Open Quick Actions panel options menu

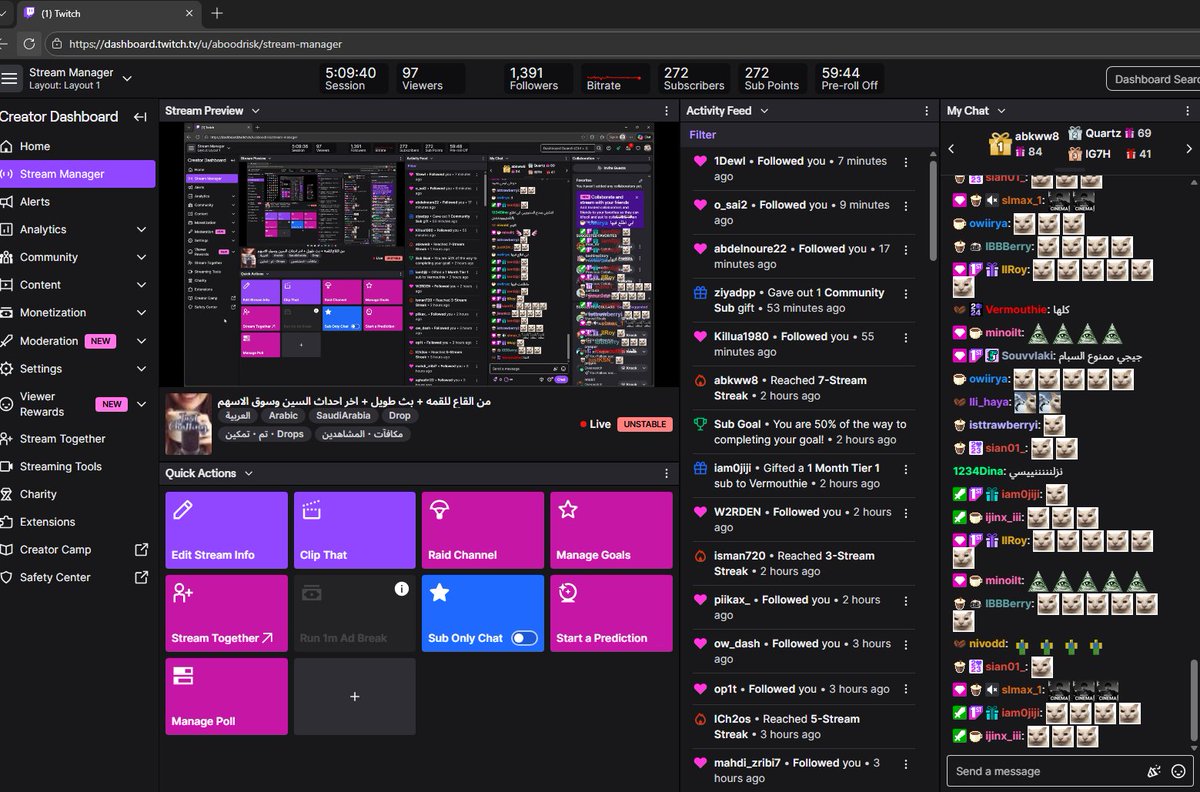[667, 474]
